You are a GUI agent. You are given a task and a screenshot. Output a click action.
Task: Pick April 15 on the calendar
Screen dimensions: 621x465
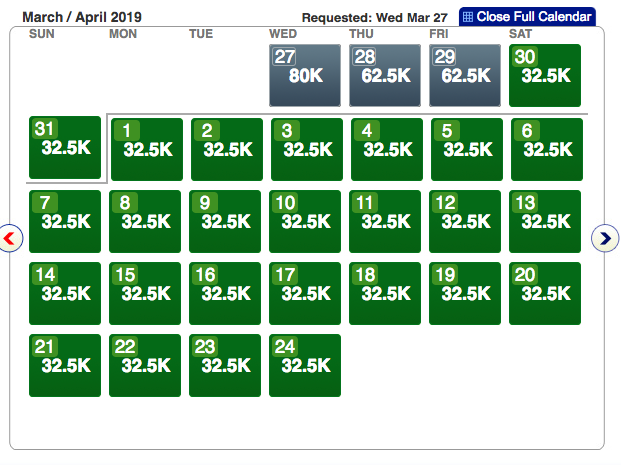145,293
